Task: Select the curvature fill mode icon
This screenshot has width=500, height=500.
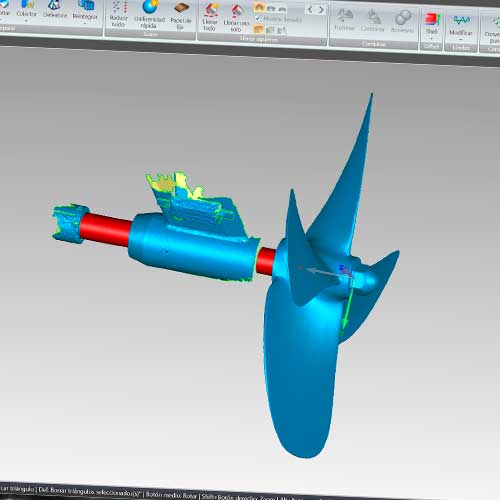Action: click(259, 8)
